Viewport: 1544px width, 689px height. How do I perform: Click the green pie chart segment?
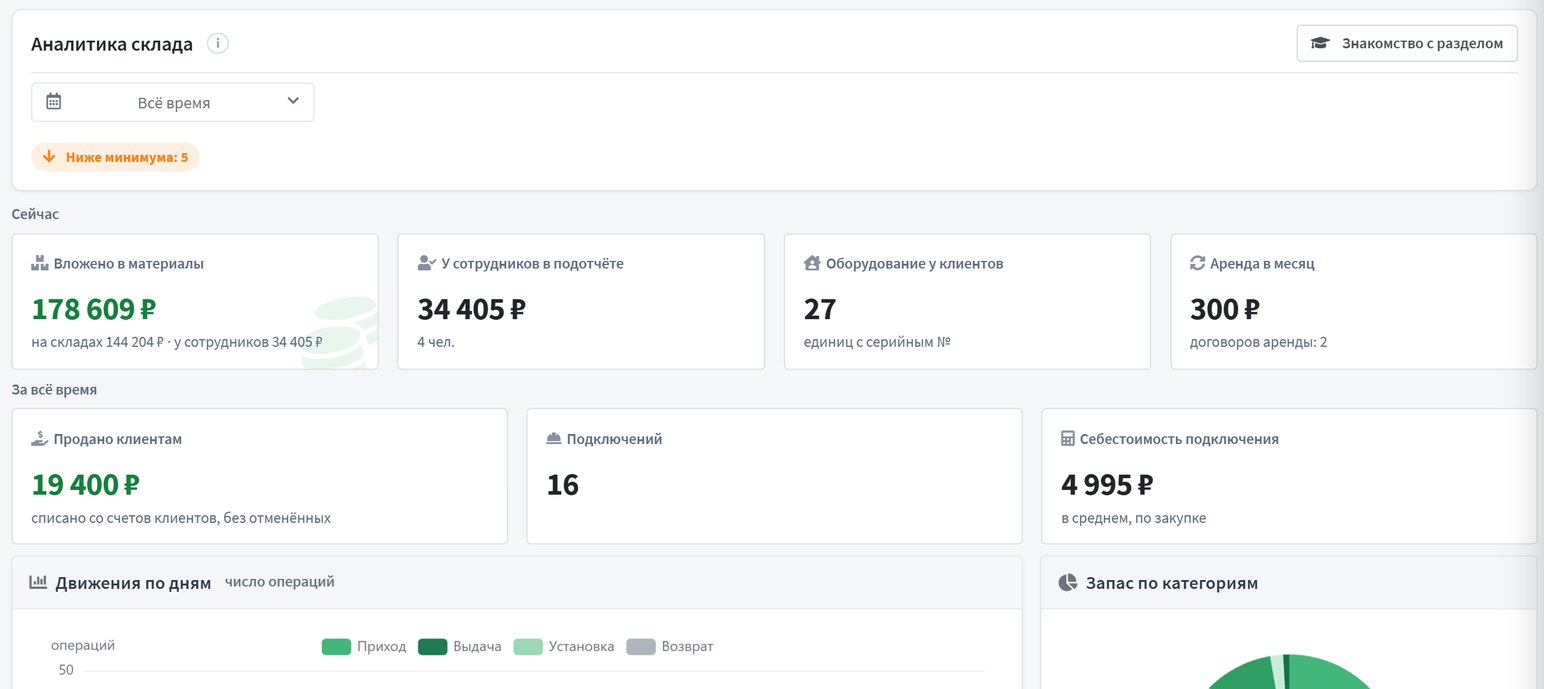tap(1320, 675)
